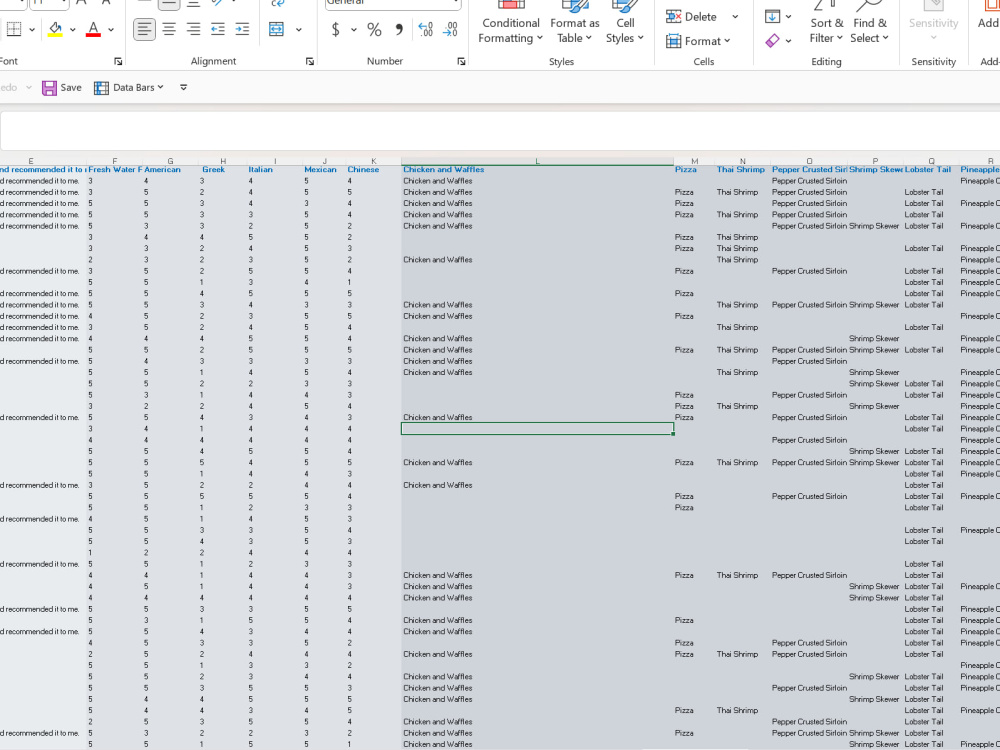Click the Merge & Center icon
This screenshot has height=750, width=1000.
coord(276,29)
